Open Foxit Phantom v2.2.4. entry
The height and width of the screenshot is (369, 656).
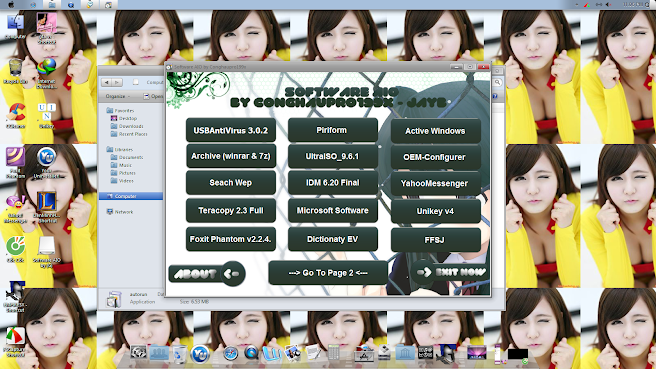coord(231,239)
